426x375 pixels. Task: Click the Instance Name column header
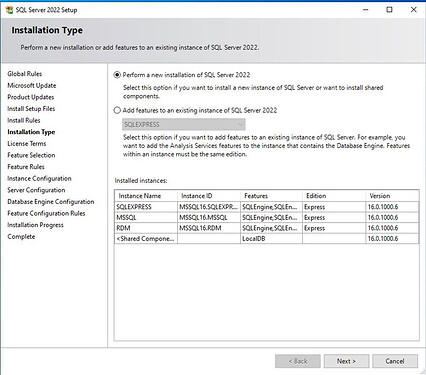click(146, 196)
